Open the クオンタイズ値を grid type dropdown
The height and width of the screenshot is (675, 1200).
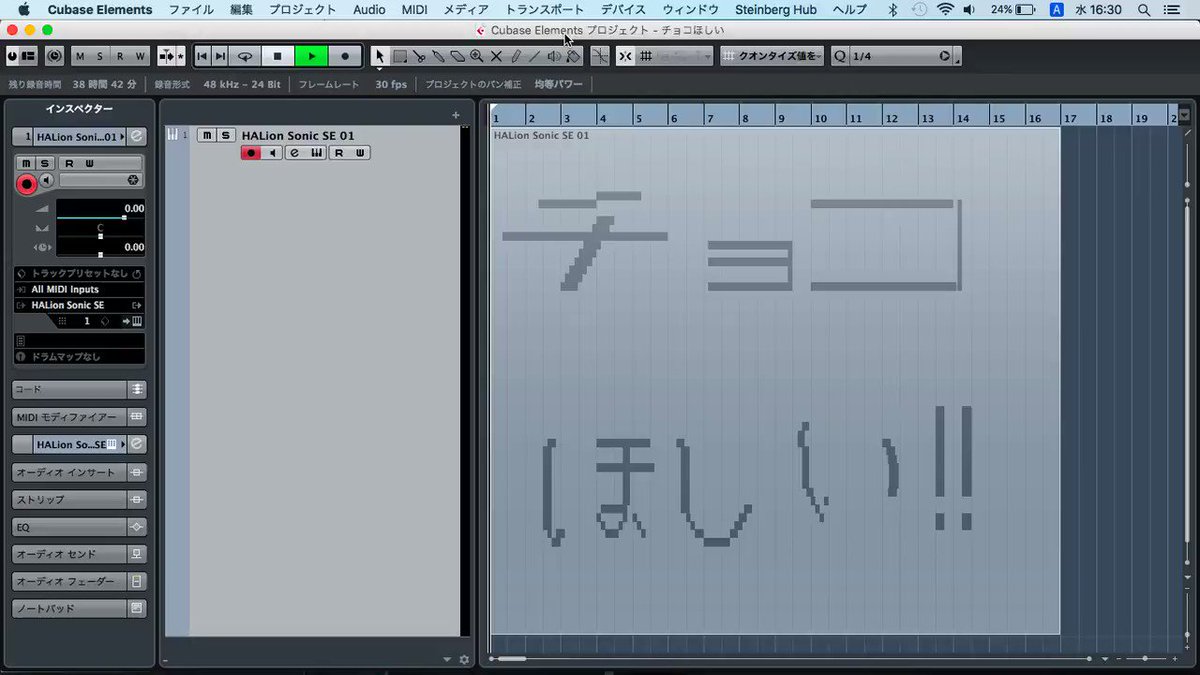click(772, 57)
